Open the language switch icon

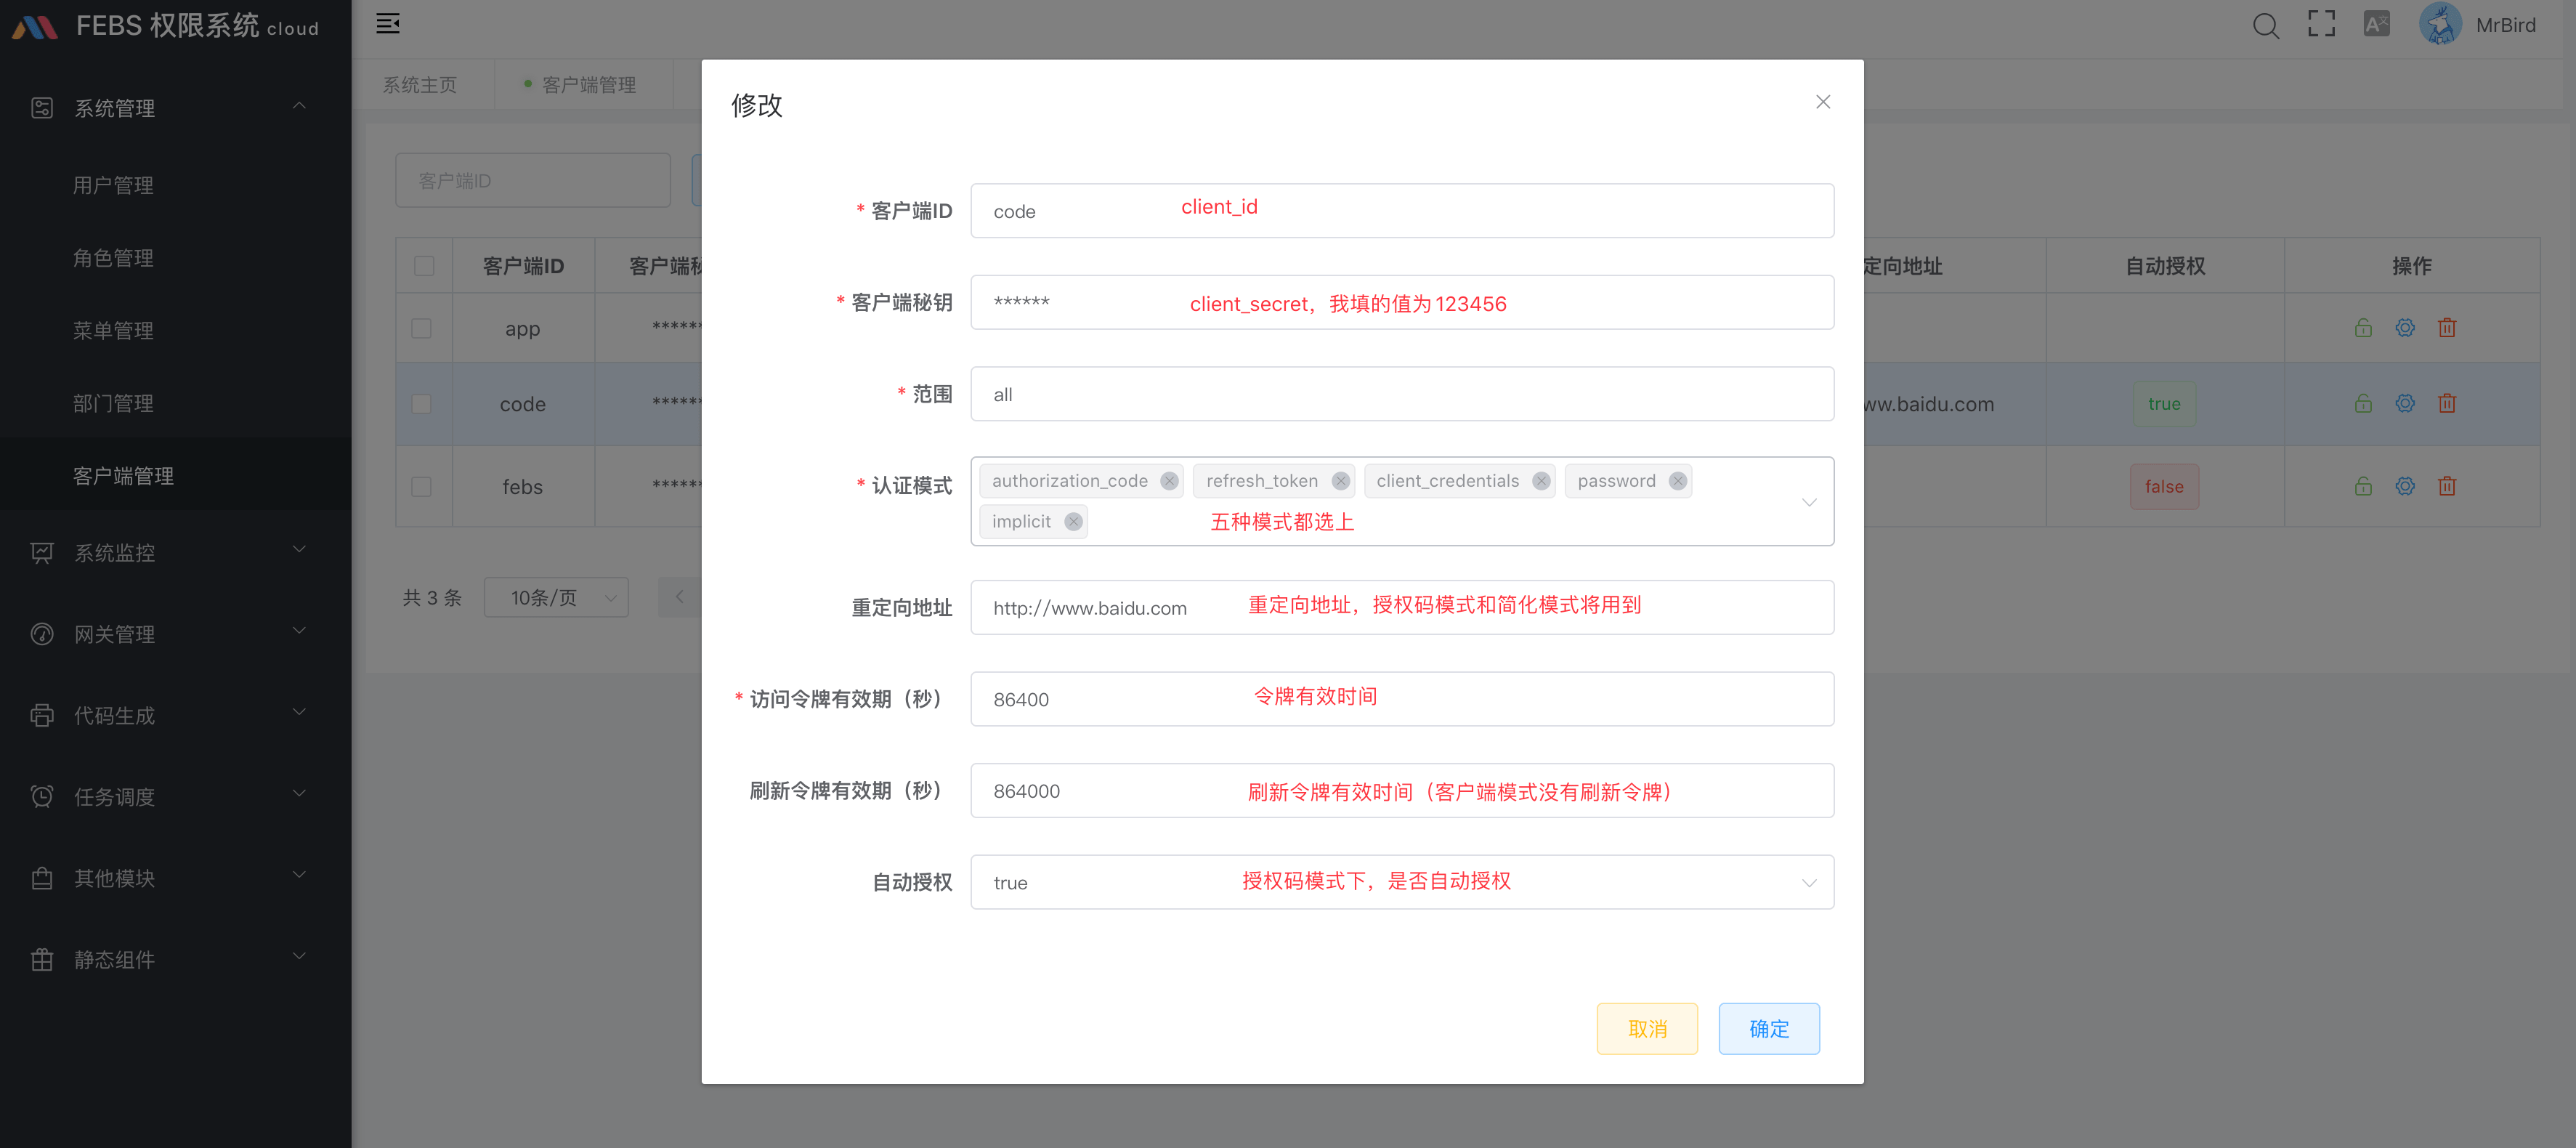(x=2376, y=24)
